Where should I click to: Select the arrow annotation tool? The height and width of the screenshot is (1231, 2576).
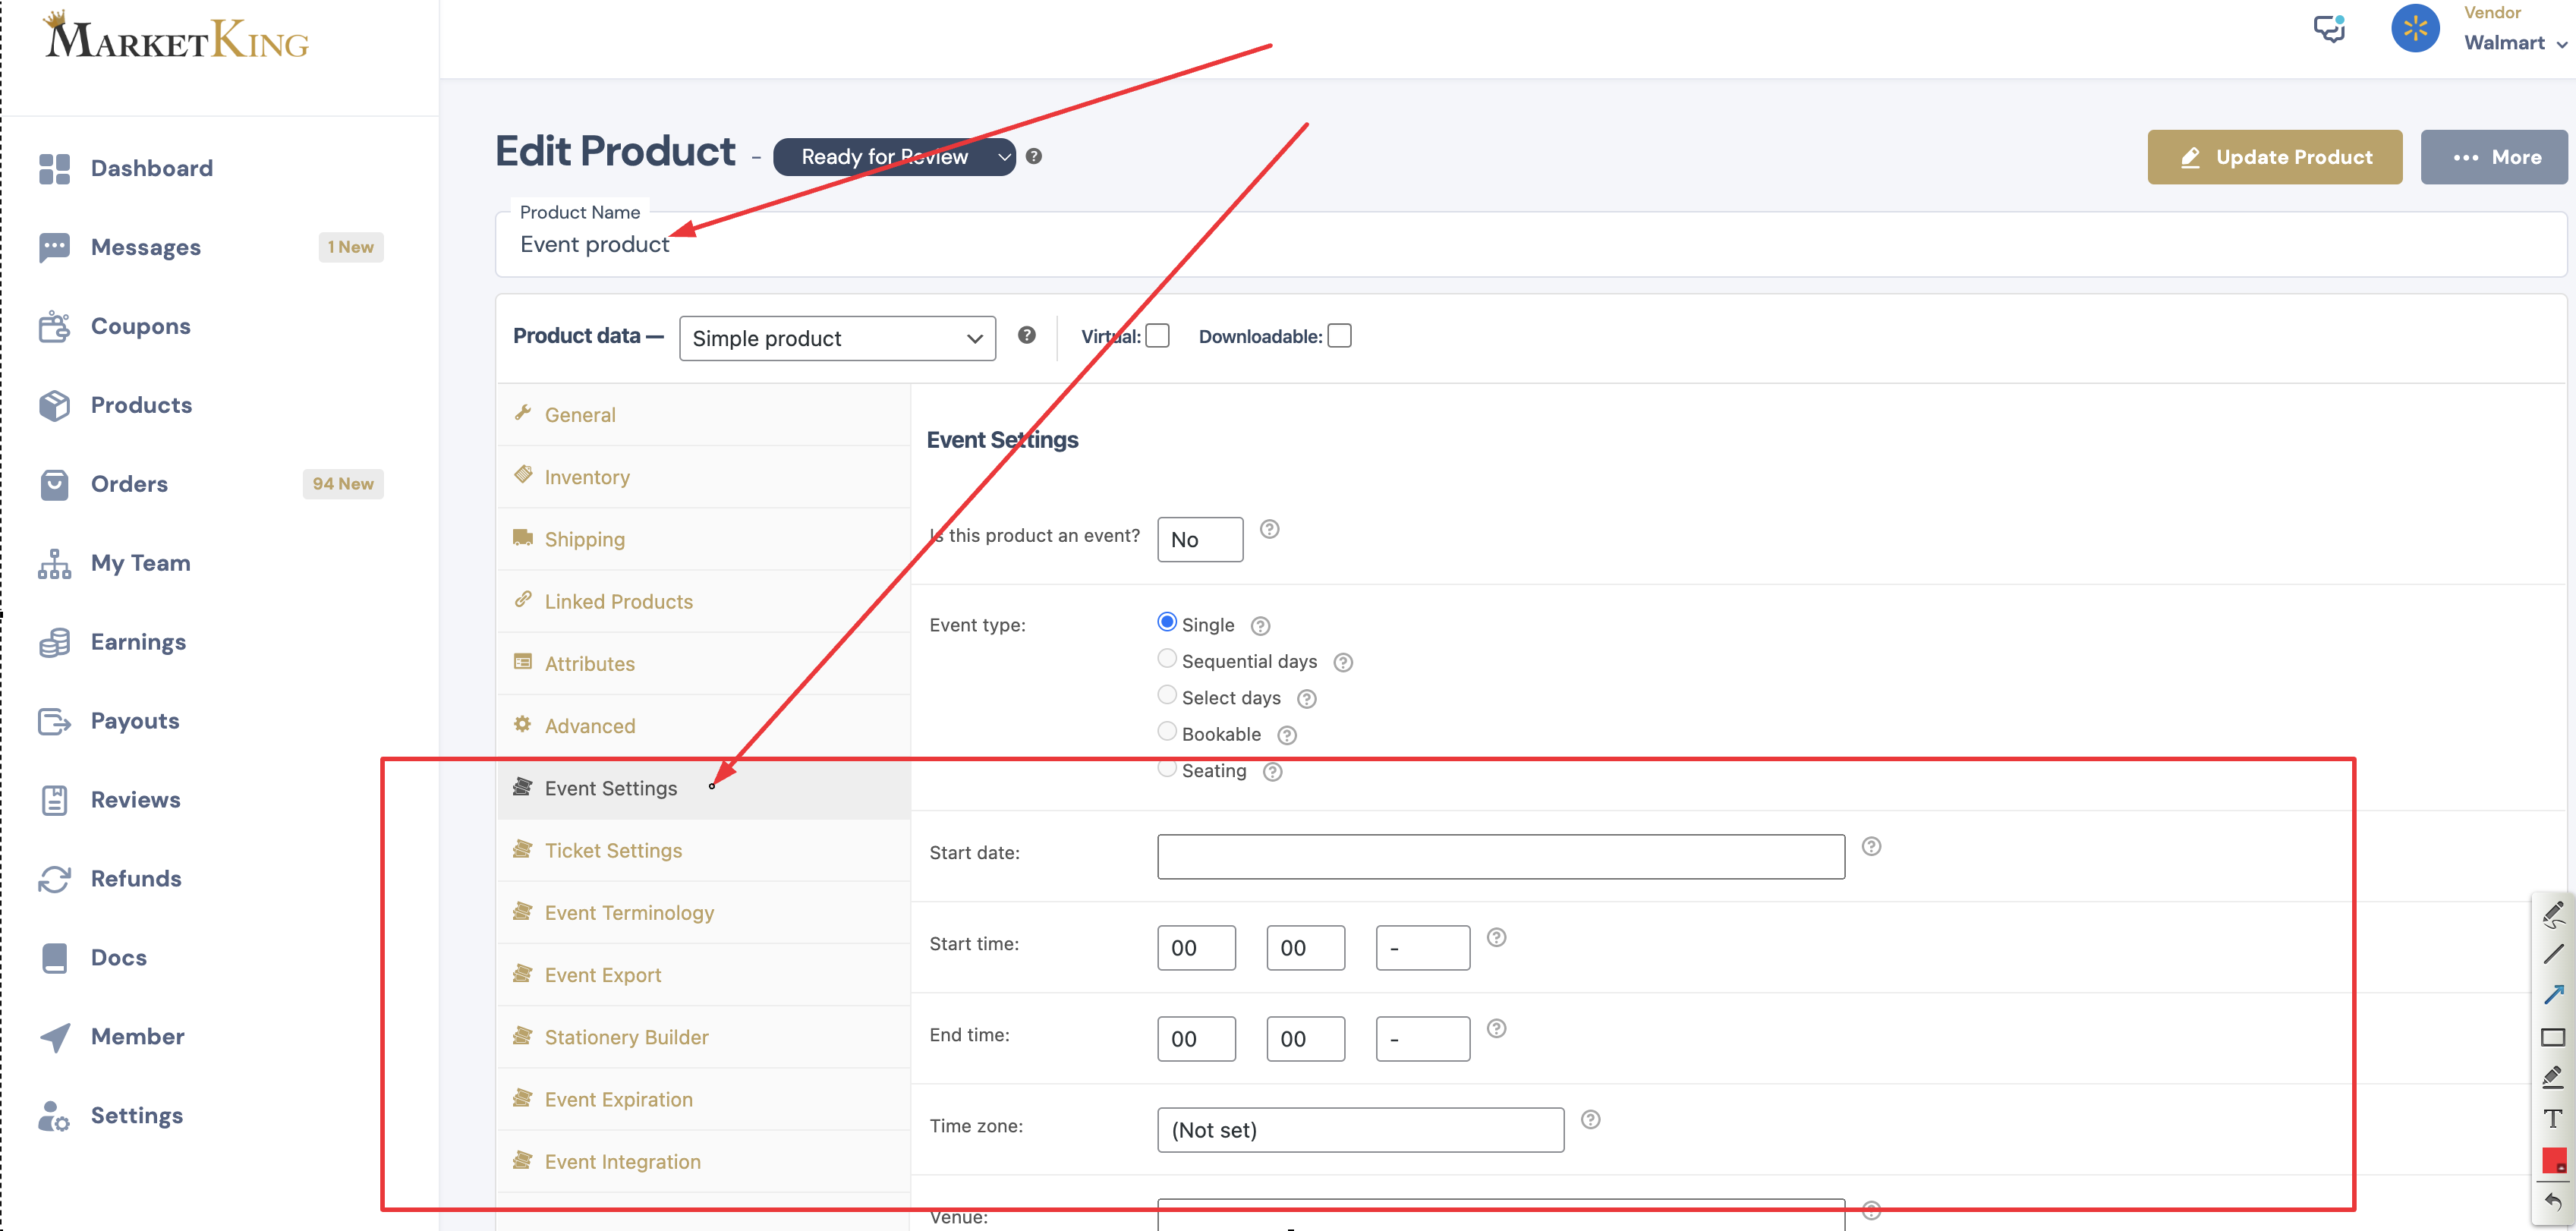point(2553,994)
